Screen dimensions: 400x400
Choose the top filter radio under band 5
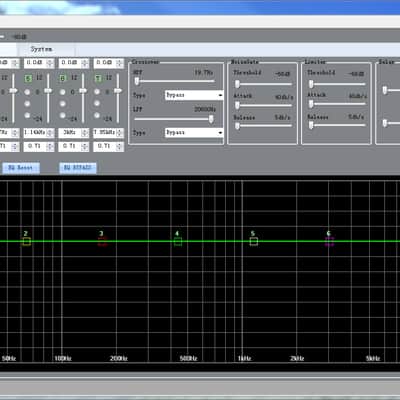click(x=27, y=92)
